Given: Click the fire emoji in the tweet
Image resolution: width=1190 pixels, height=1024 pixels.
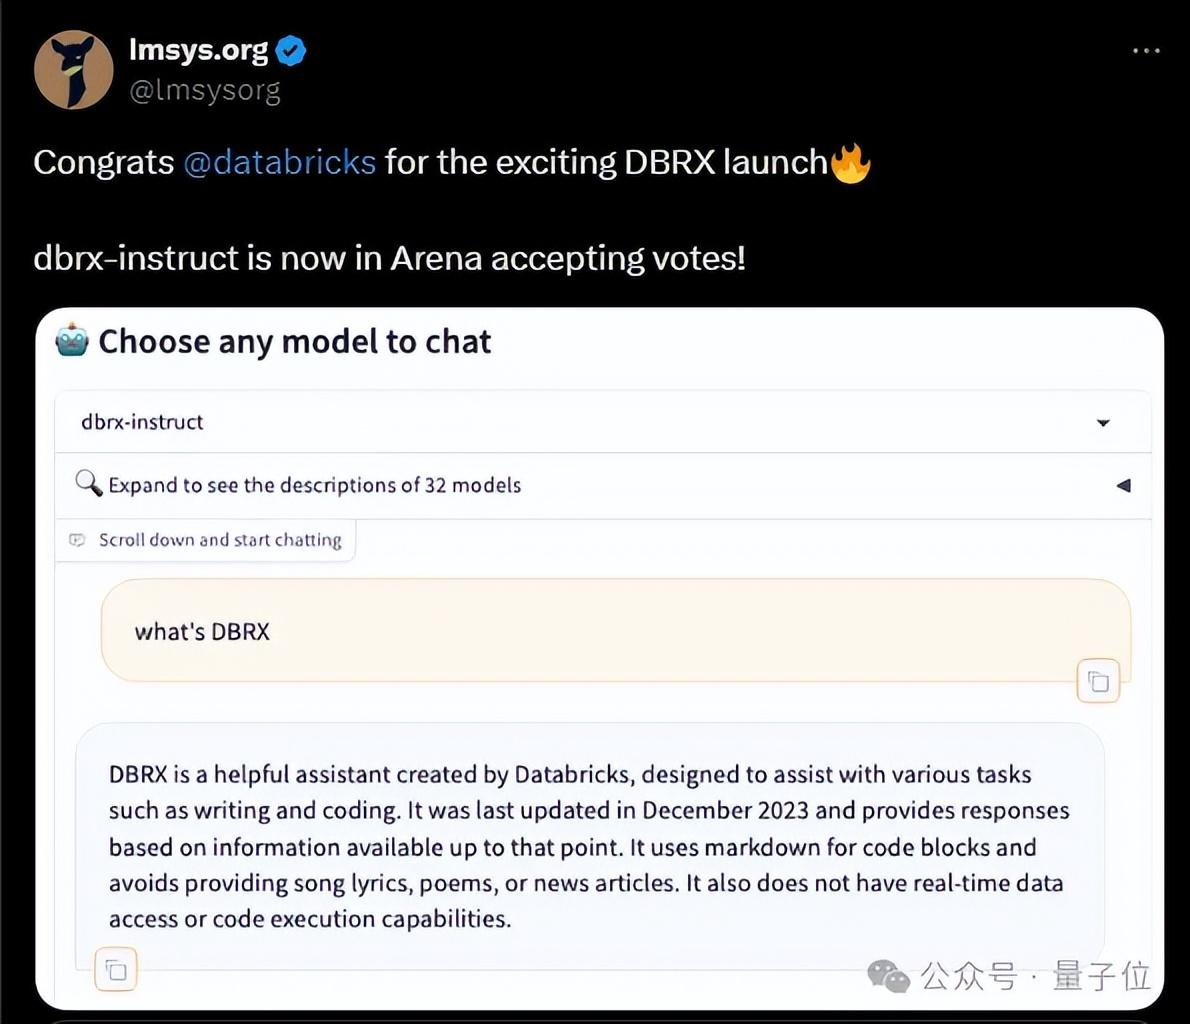Looking at the screenshot, I should [x=850, y=162].
